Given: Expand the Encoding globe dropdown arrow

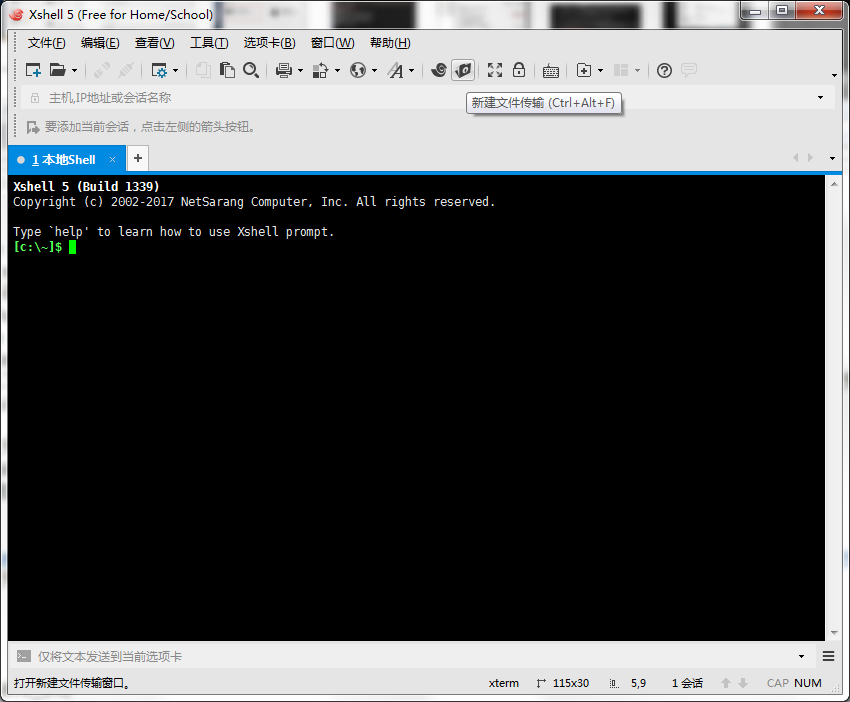Looking at the screenshot, I should point(375,70).
